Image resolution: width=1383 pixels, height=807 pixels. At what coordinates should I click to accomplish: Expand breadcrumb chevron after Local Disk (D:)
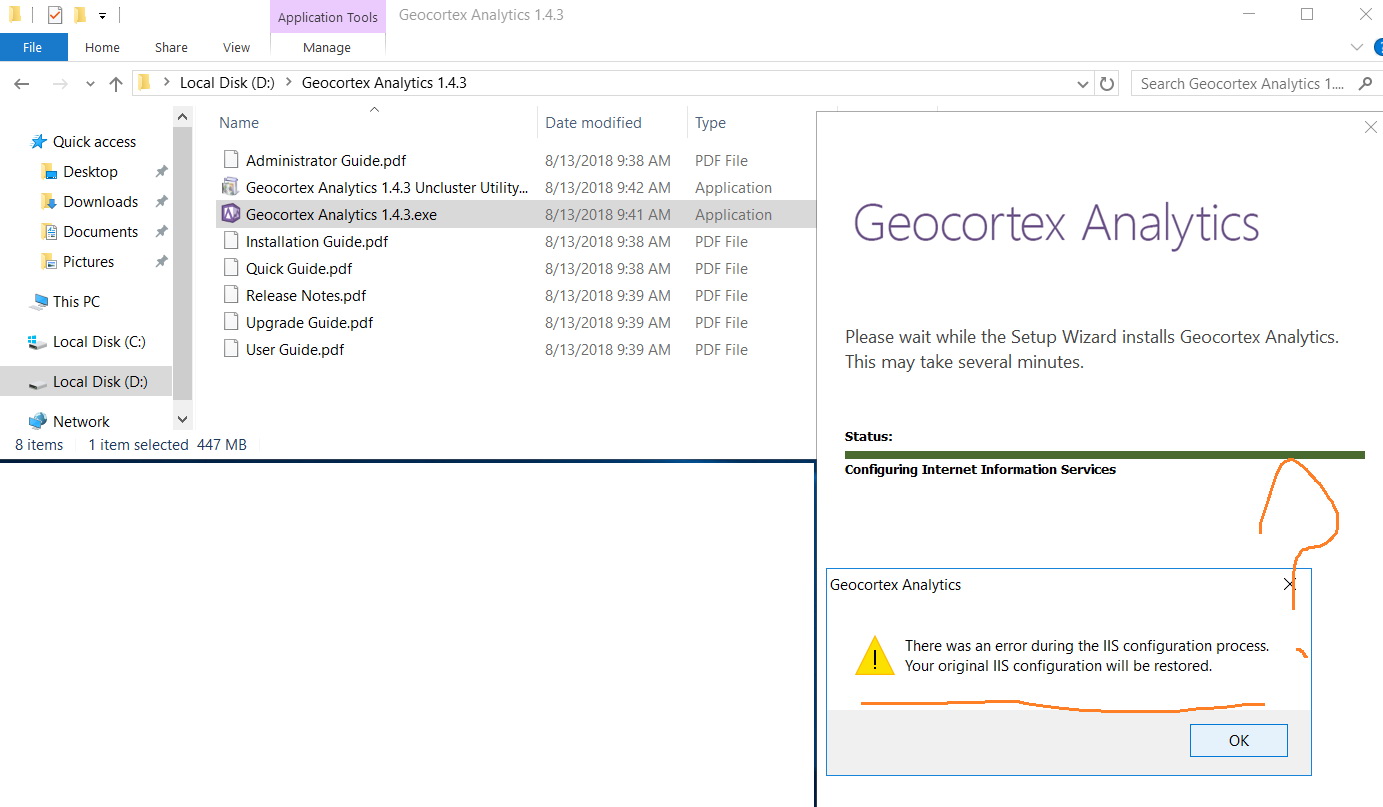pos(288,83)
